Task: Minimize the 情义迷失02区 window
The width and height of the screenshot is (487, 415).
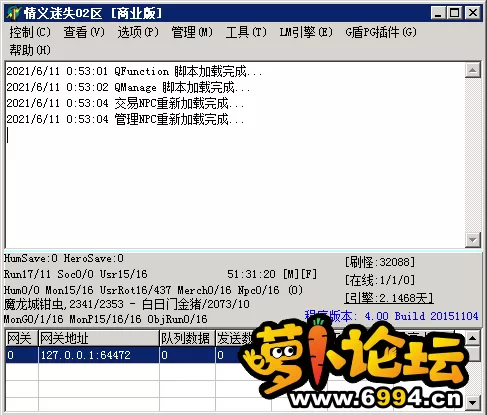Action: [x=439, y=13]
